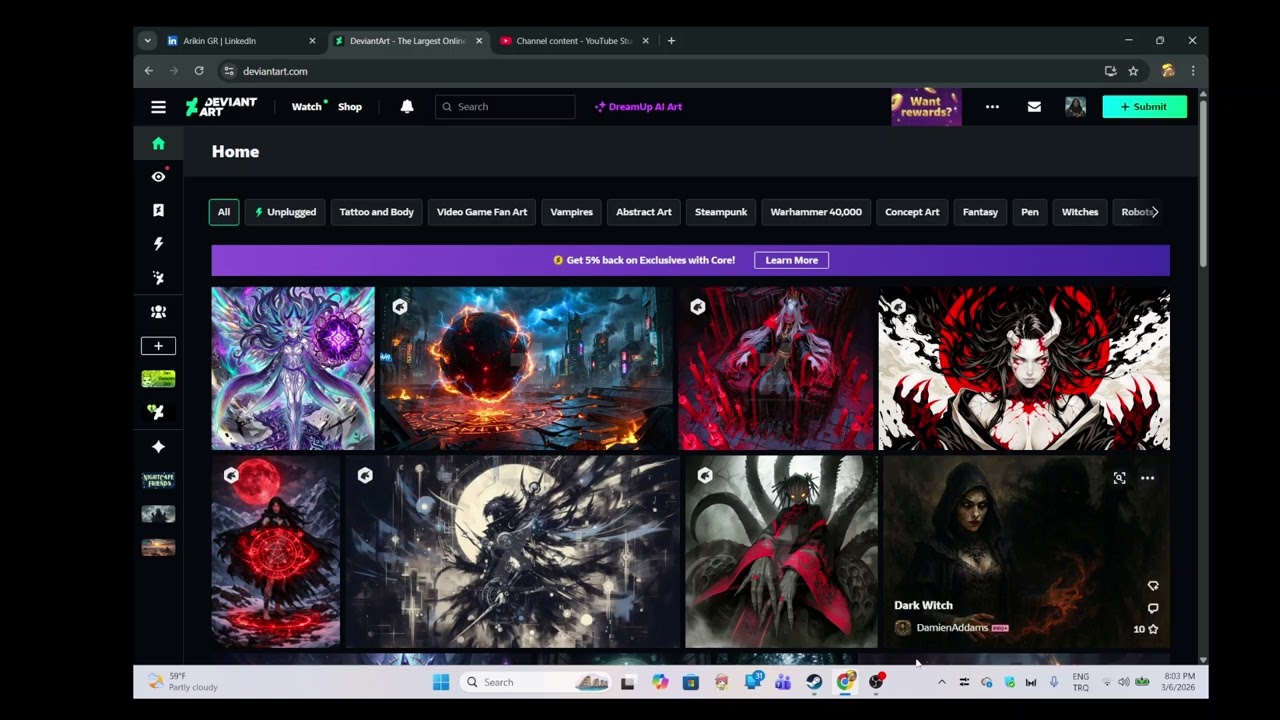Open the fiery black sphere city artwork
Screen dimensions: 1280x720
click(527, 369)
